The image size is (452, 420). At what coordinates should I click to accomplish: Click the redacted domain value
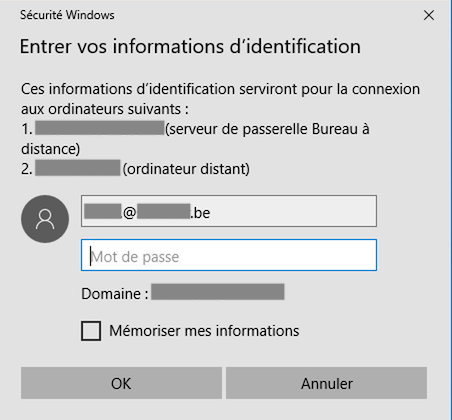click(x=218, y=292)
